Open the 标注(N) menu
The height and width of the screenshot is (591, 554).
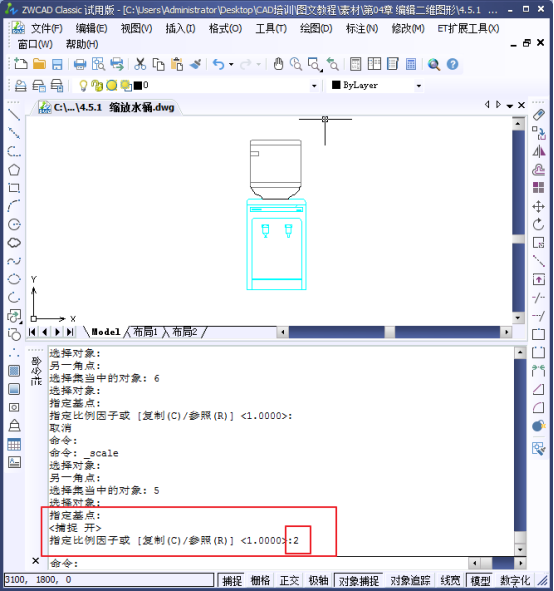362,28
